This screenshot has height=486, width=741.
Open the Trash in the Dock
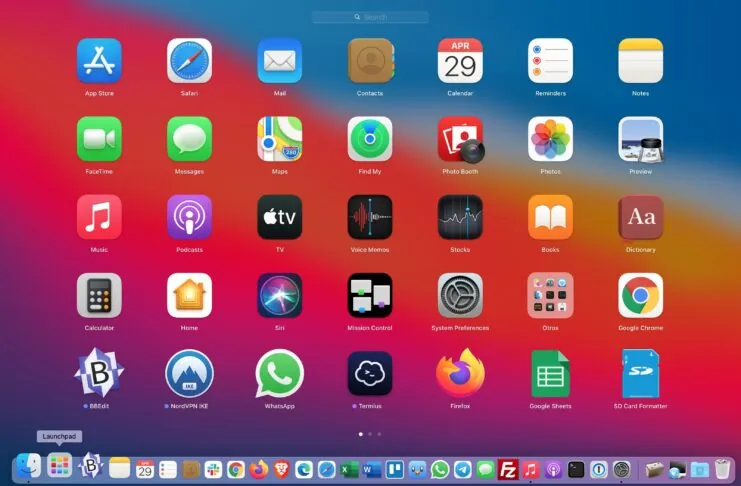coord(722,469)
